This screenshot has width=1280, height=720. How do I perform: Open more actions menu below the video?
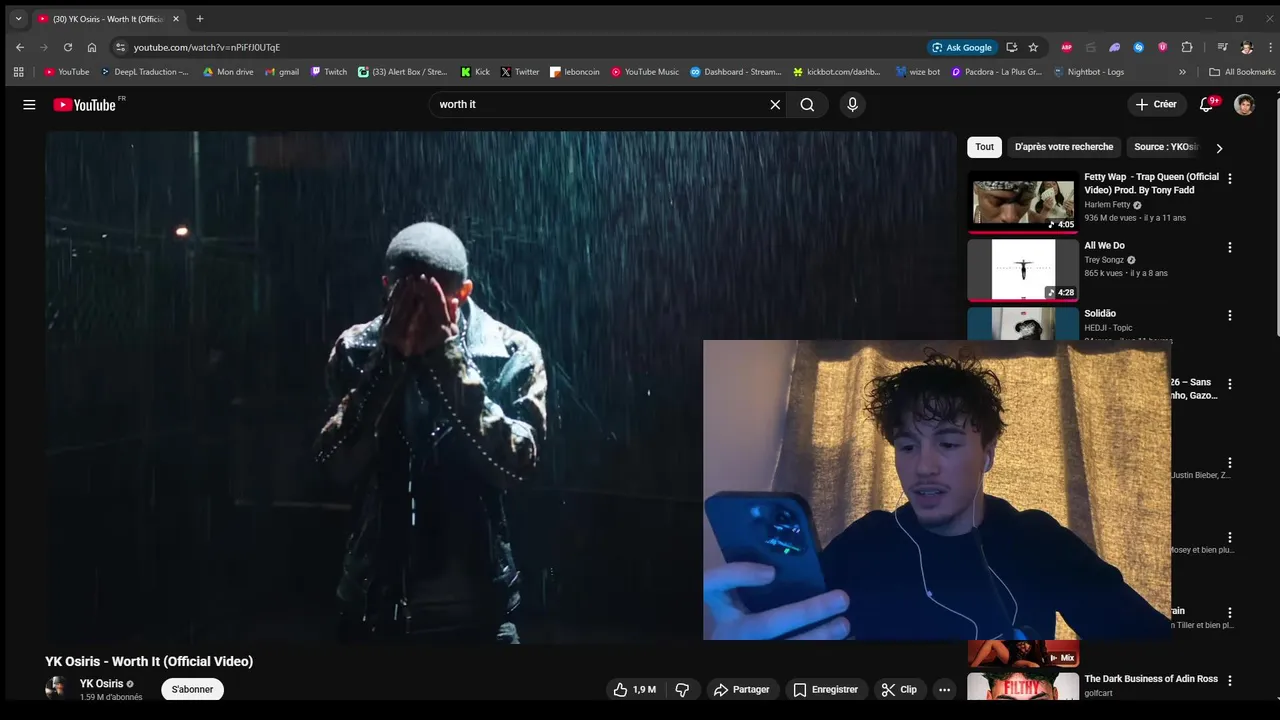click(x=944, y=690)
